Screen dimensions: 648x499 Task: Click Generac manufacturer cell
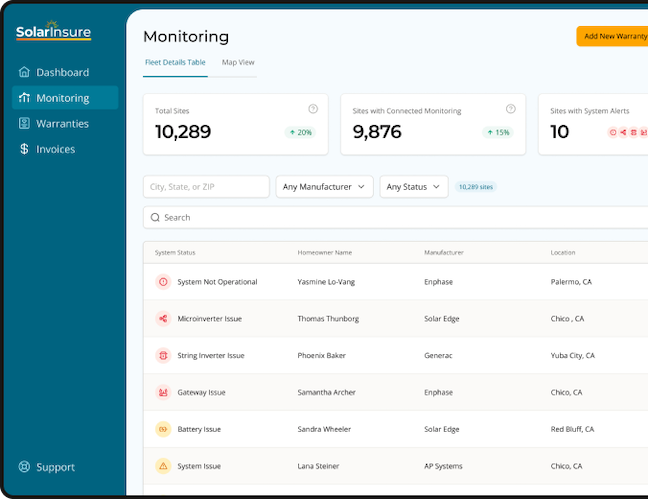pos(438,355)
